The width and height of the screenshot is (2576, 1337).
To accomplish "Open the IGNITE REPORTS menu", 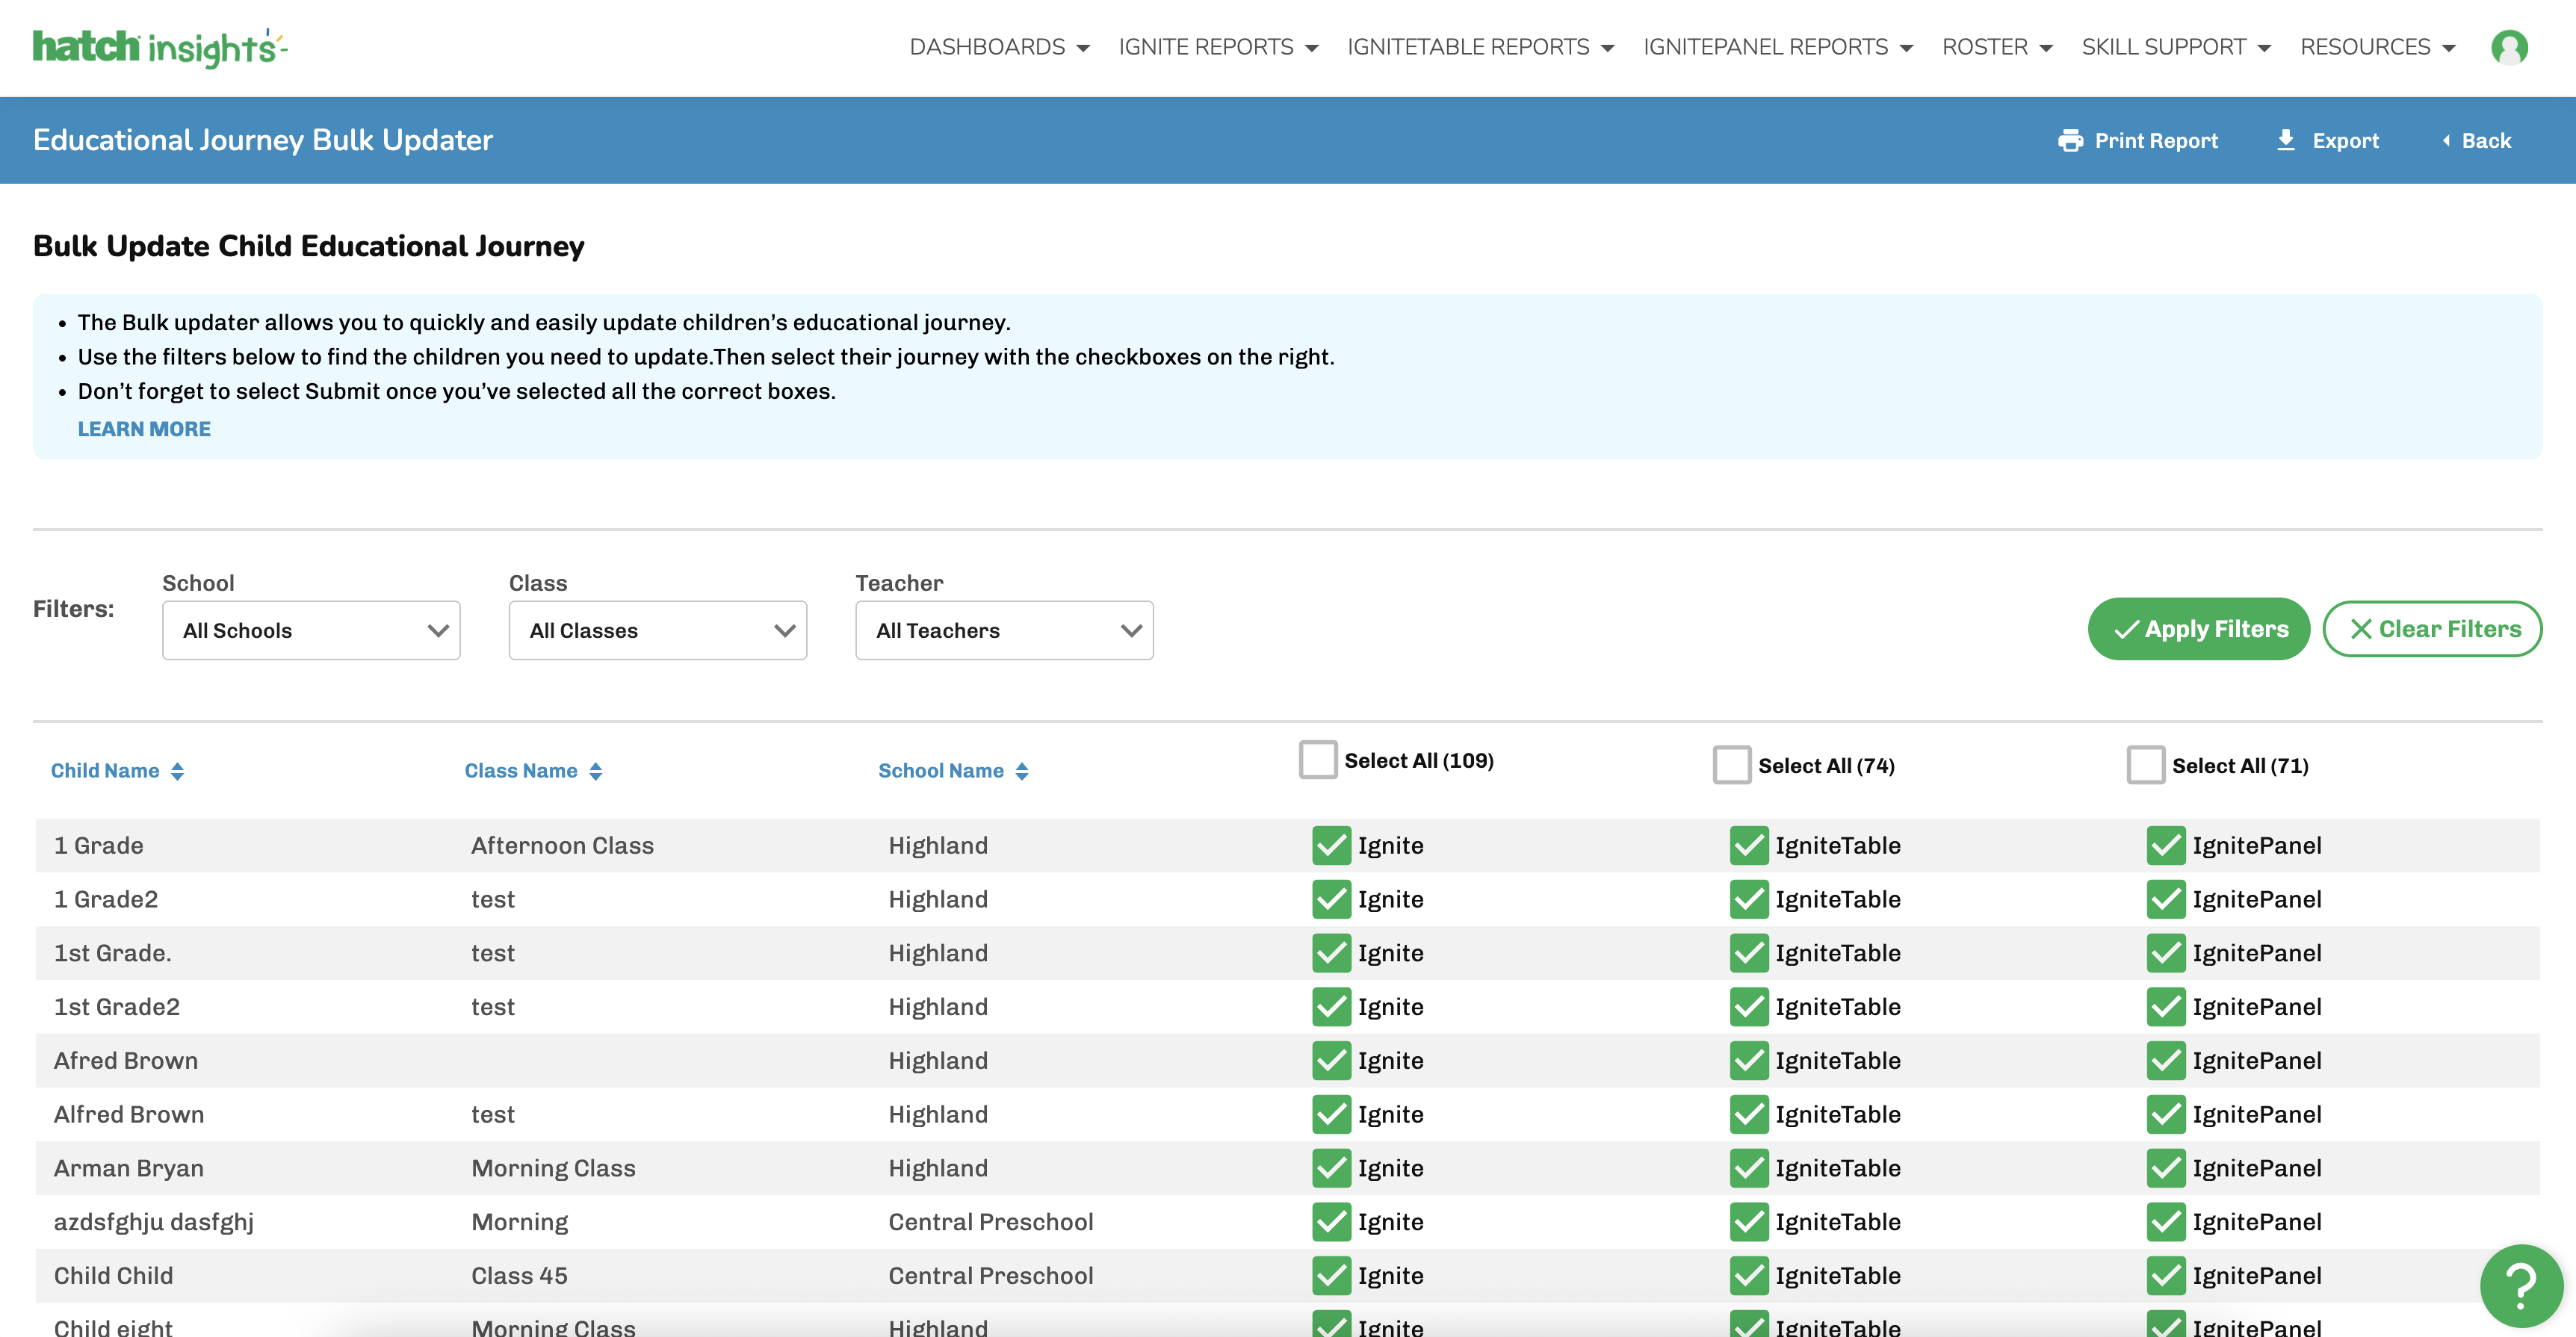I will pos(1218,47).
